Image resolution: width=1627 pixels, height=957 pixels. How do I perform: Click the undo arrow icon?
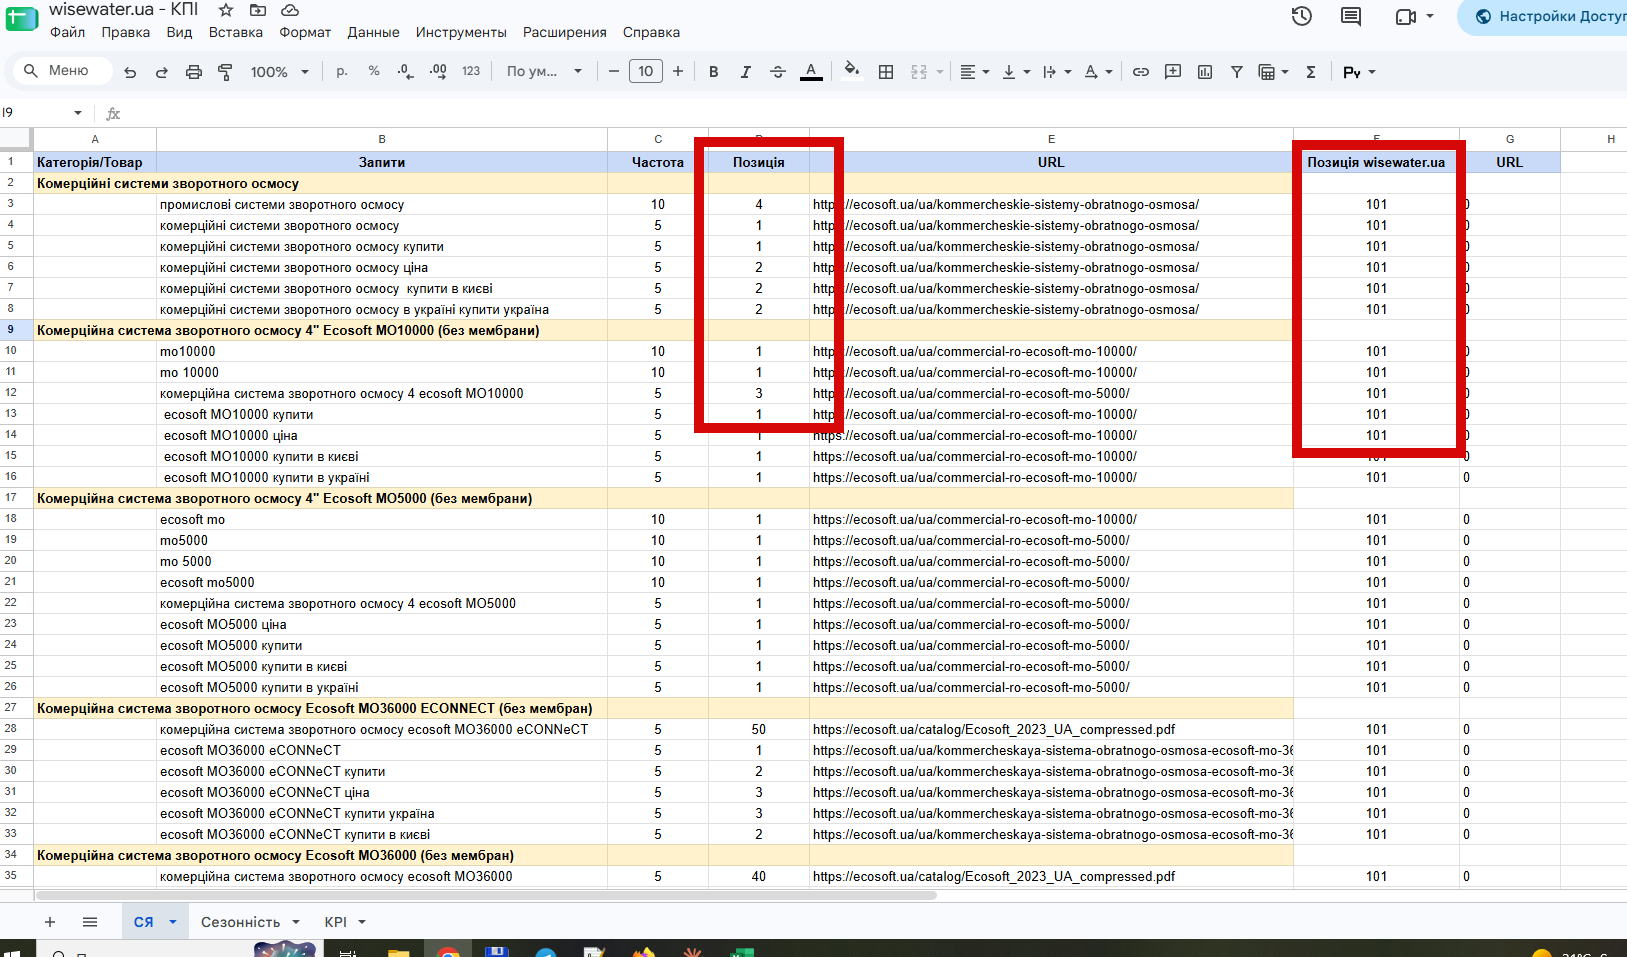130,72
